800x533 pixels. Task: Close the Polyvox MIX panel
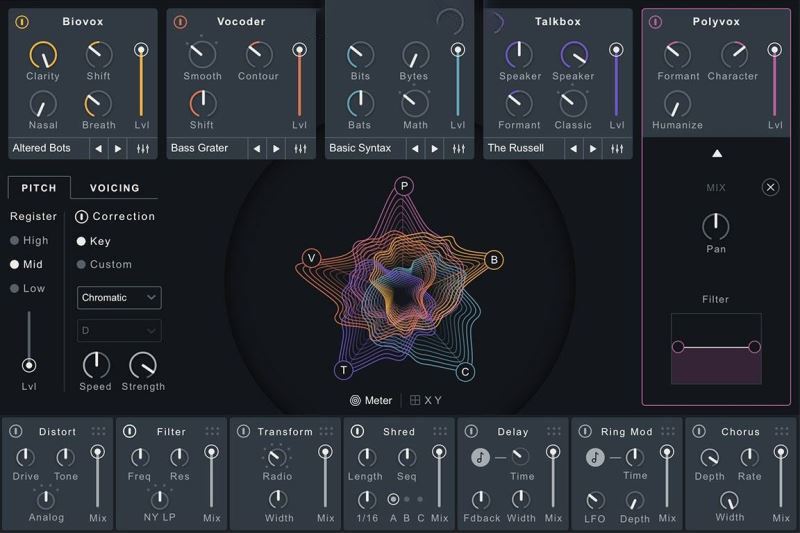[x=770, y=188]
